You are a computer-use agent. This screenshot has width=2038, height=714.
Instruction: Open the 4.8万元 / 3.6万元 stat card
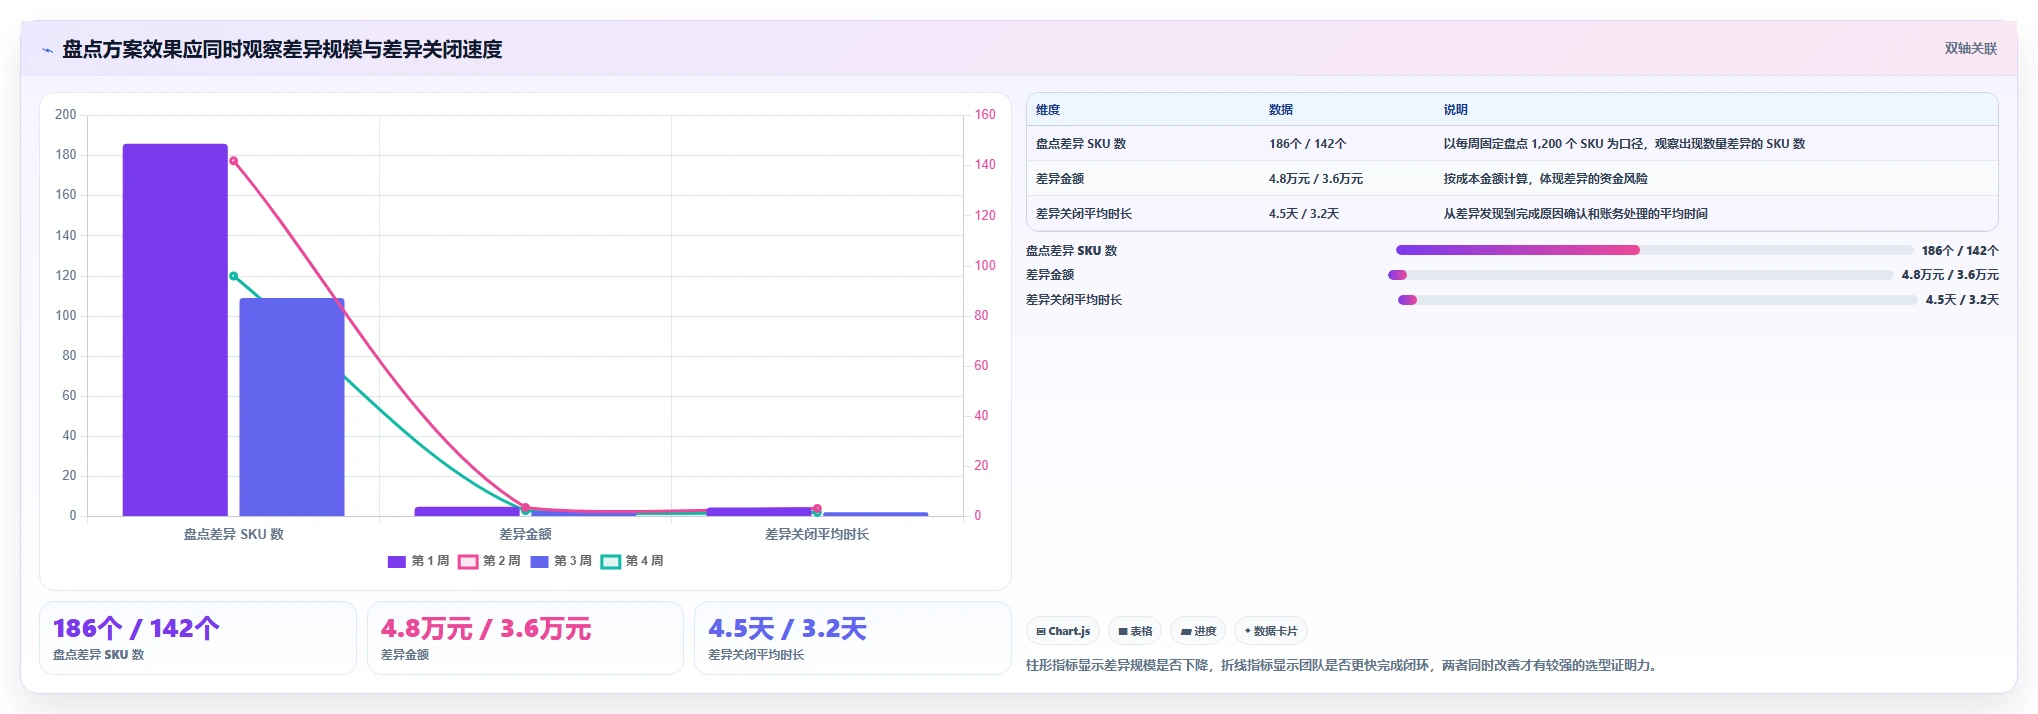[x=525, y=638]
